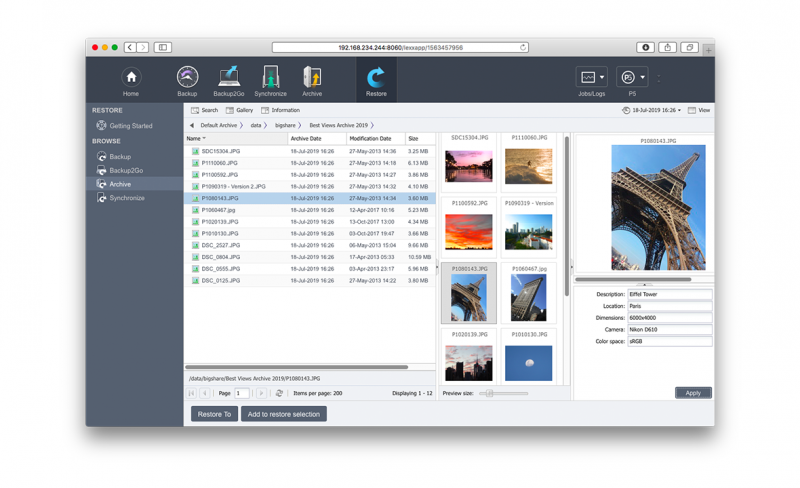800x488 pixels.
Task: Open the browser downloads icon
Action: 645,47
